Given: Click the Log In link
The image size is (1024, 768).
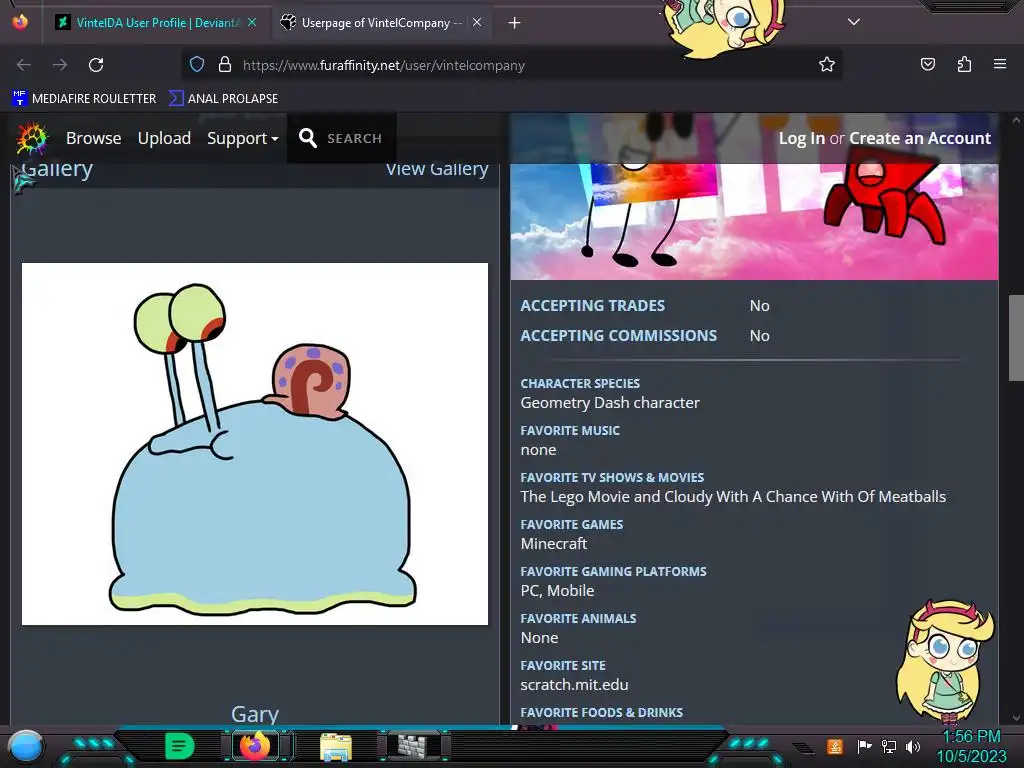Looking at the screenshot, I should [x=801, y=138].
